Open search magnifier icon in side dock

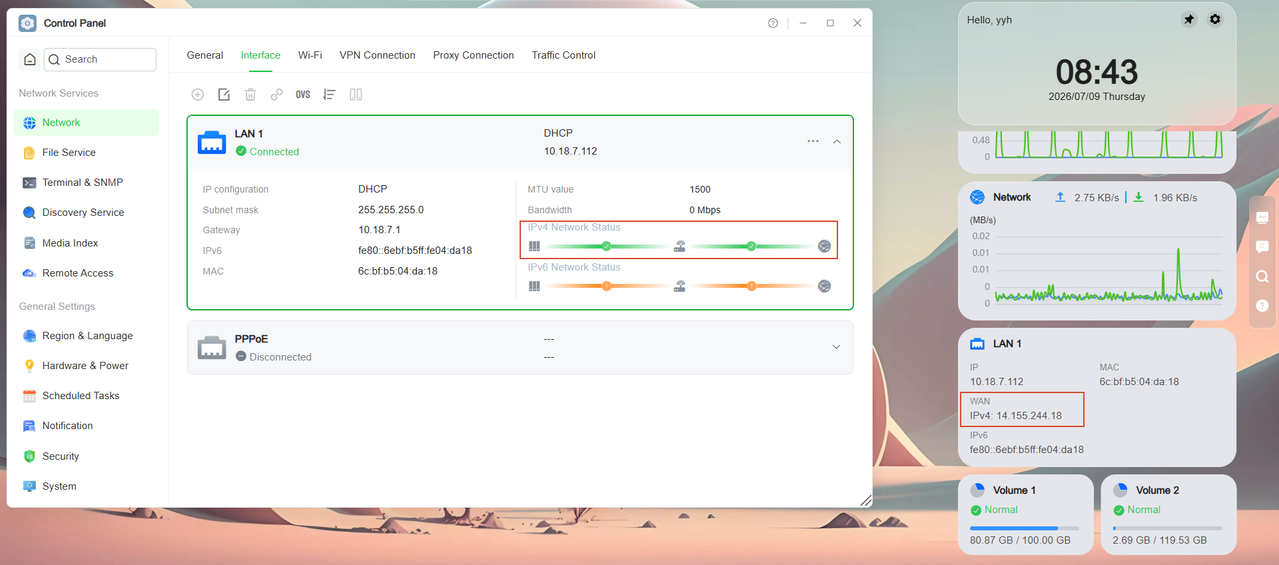(1262, 276)
